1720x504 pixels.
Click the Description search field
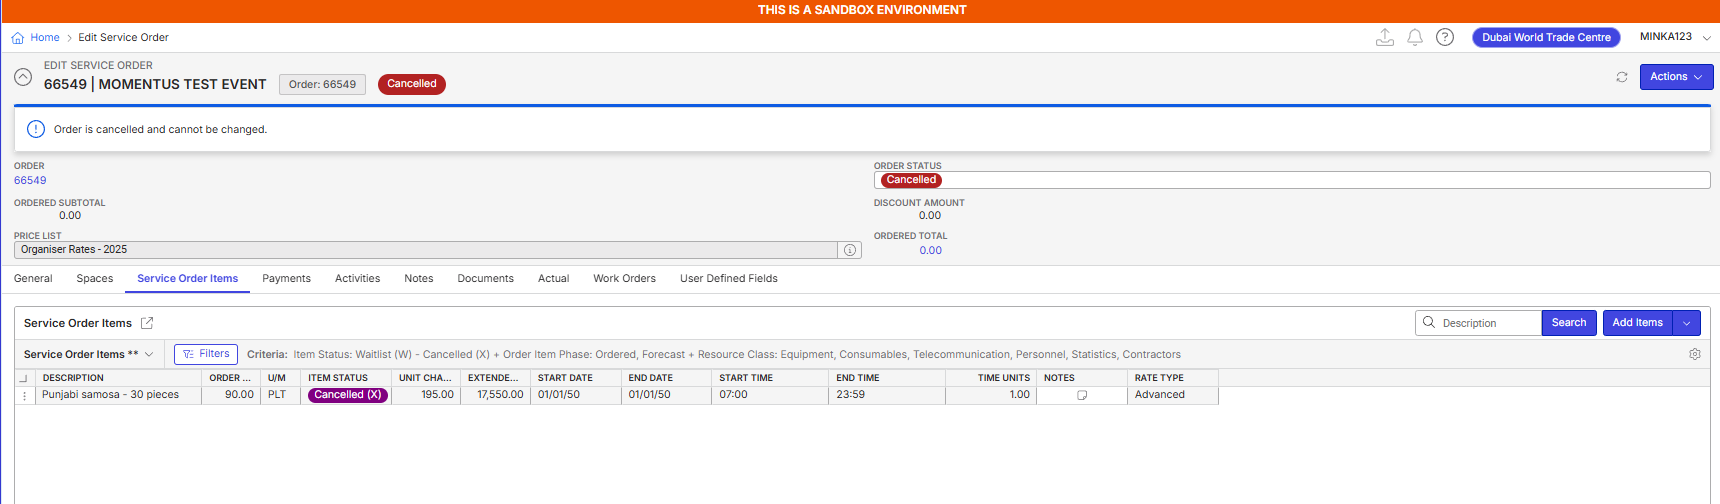1478,323
